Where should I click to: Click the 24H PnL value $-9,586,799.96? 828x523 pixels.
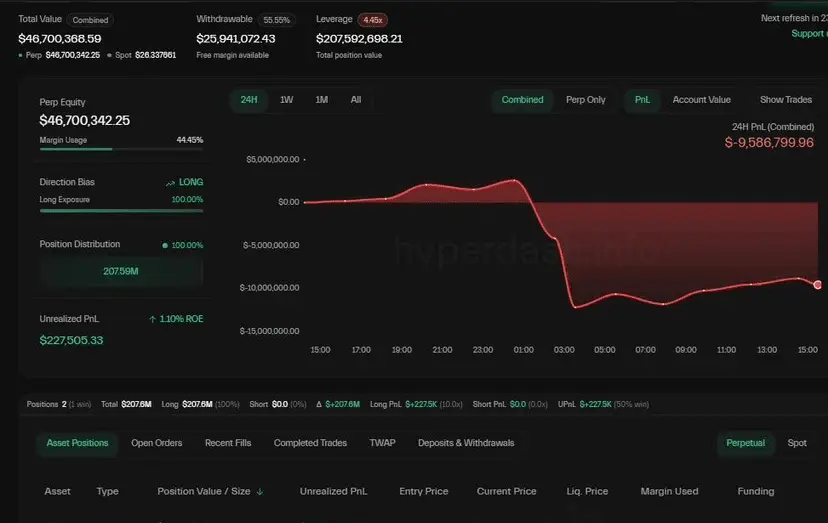[x=769, y=143]
